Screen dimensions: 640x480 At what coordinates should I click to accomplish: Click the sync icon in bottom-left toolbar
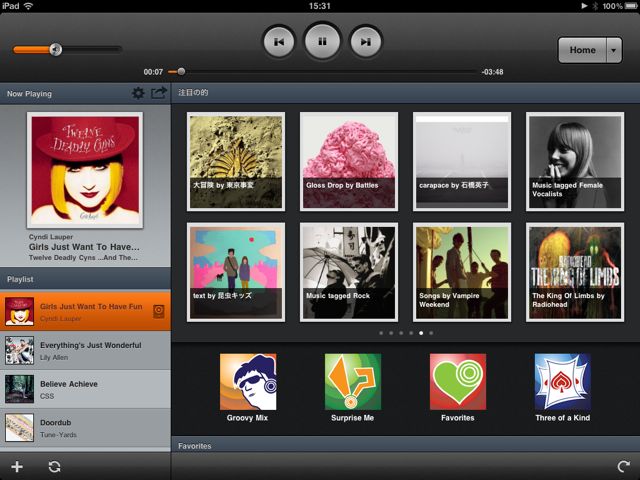click(54, 467)
